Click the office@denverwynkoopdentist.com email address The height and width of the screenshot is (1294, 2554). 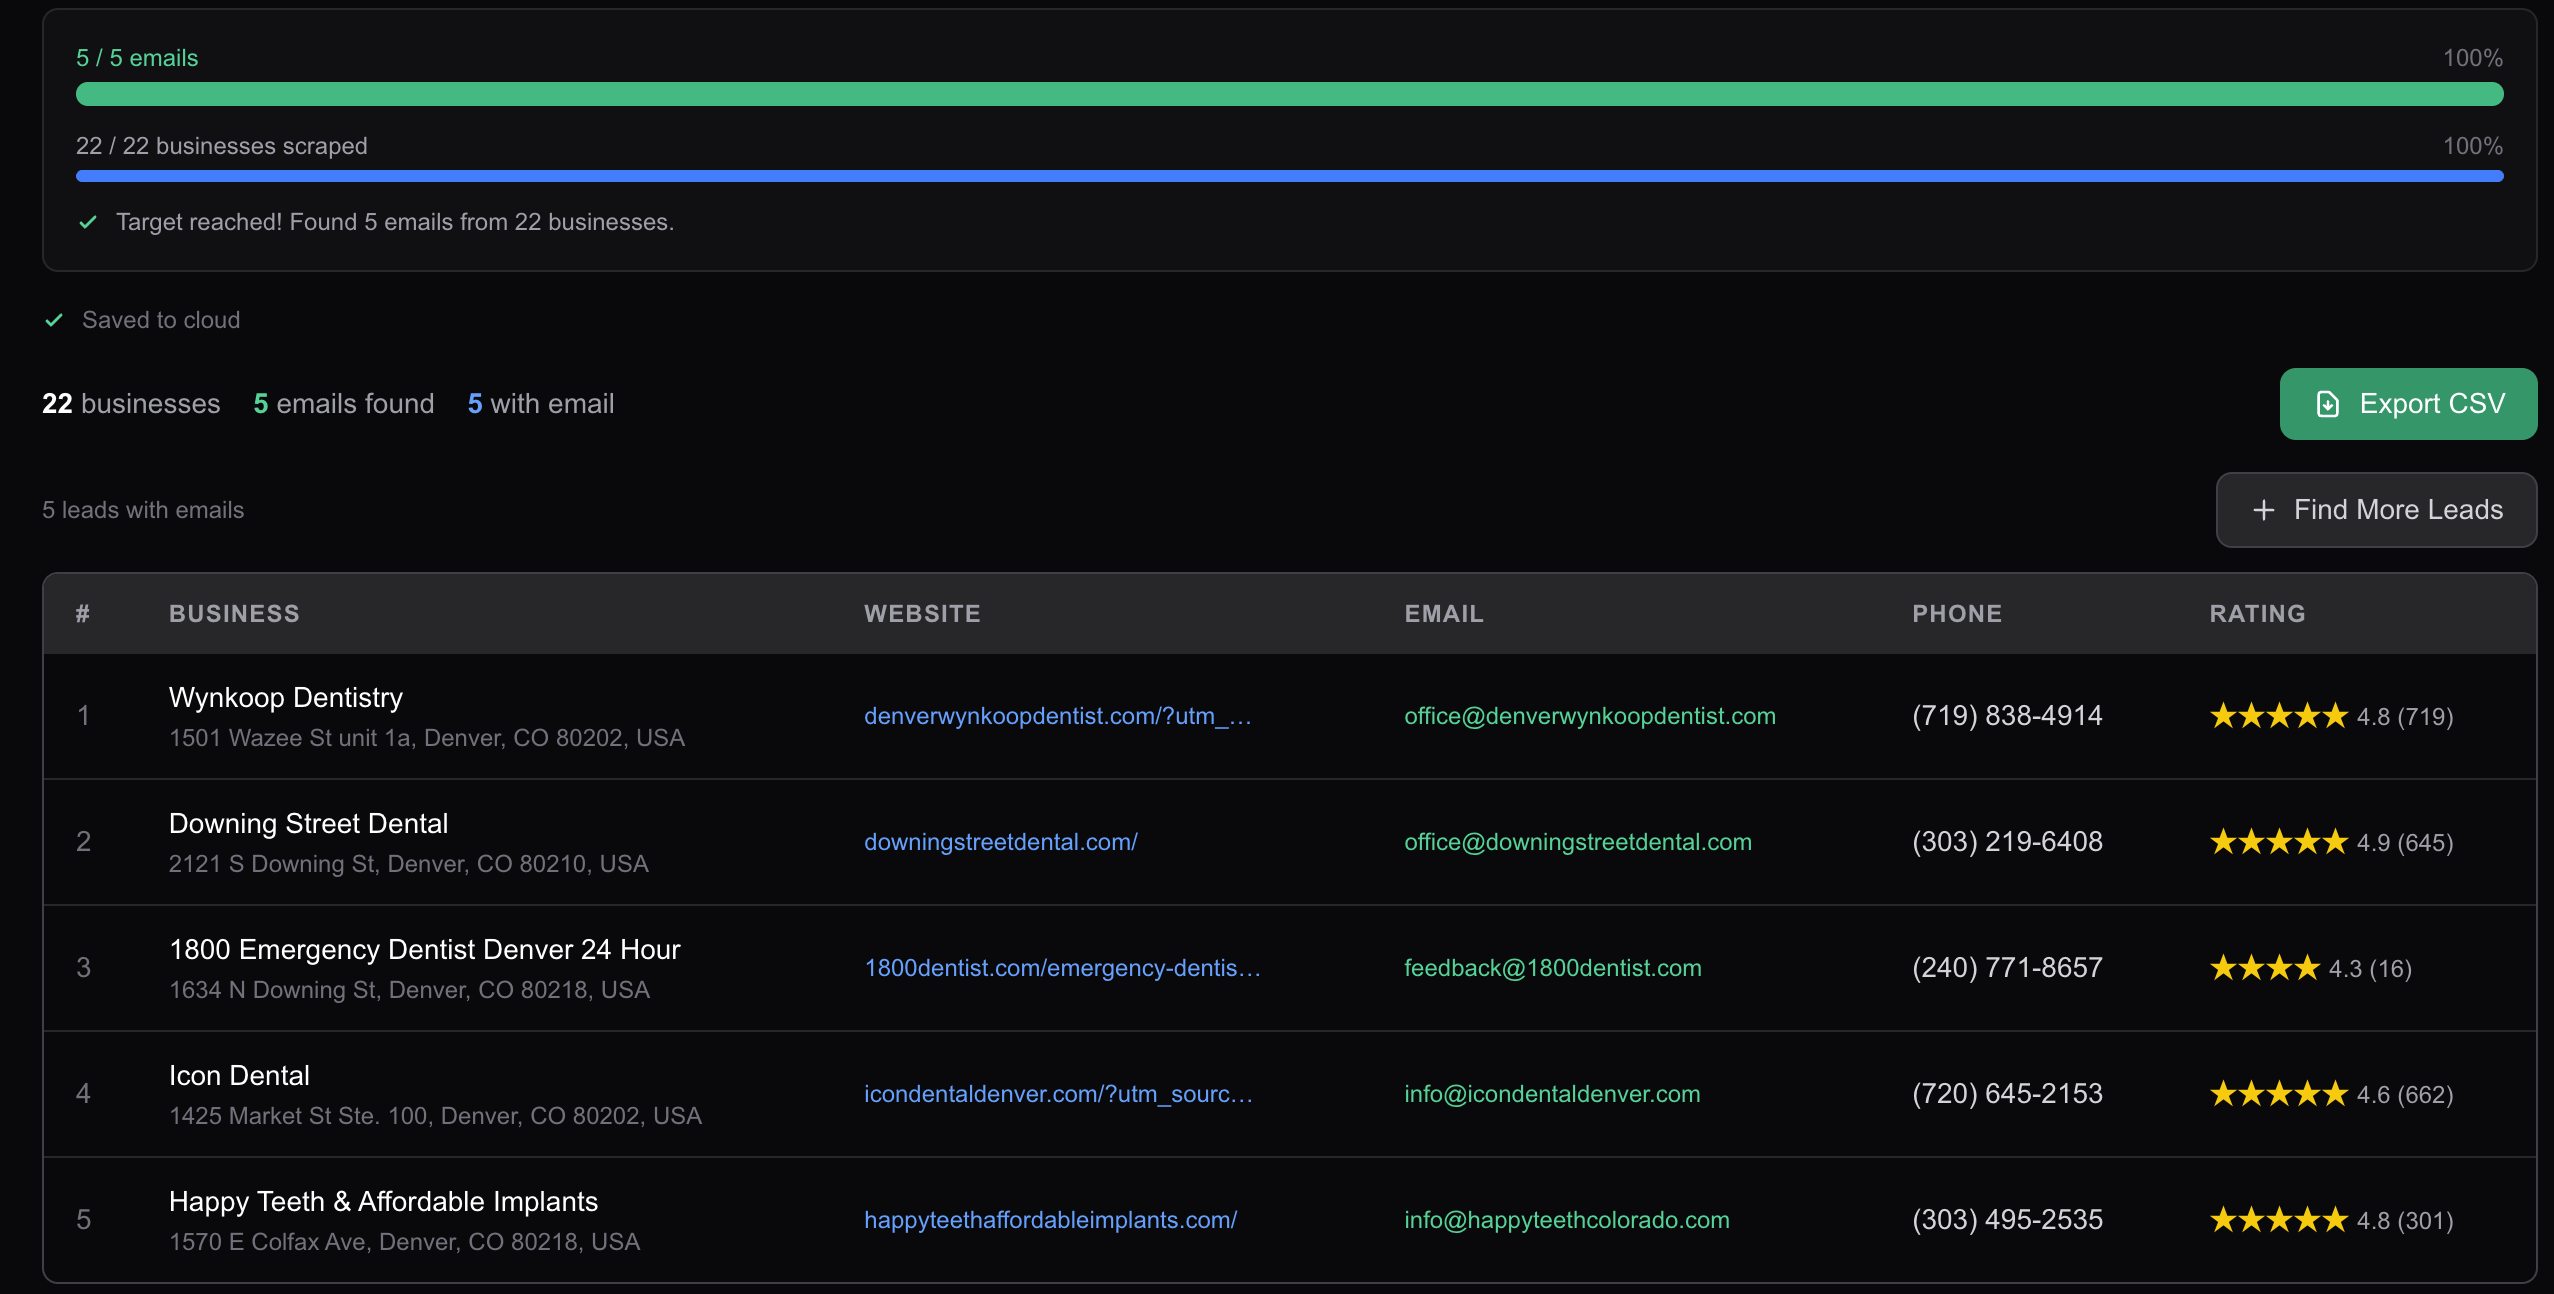1590,715
